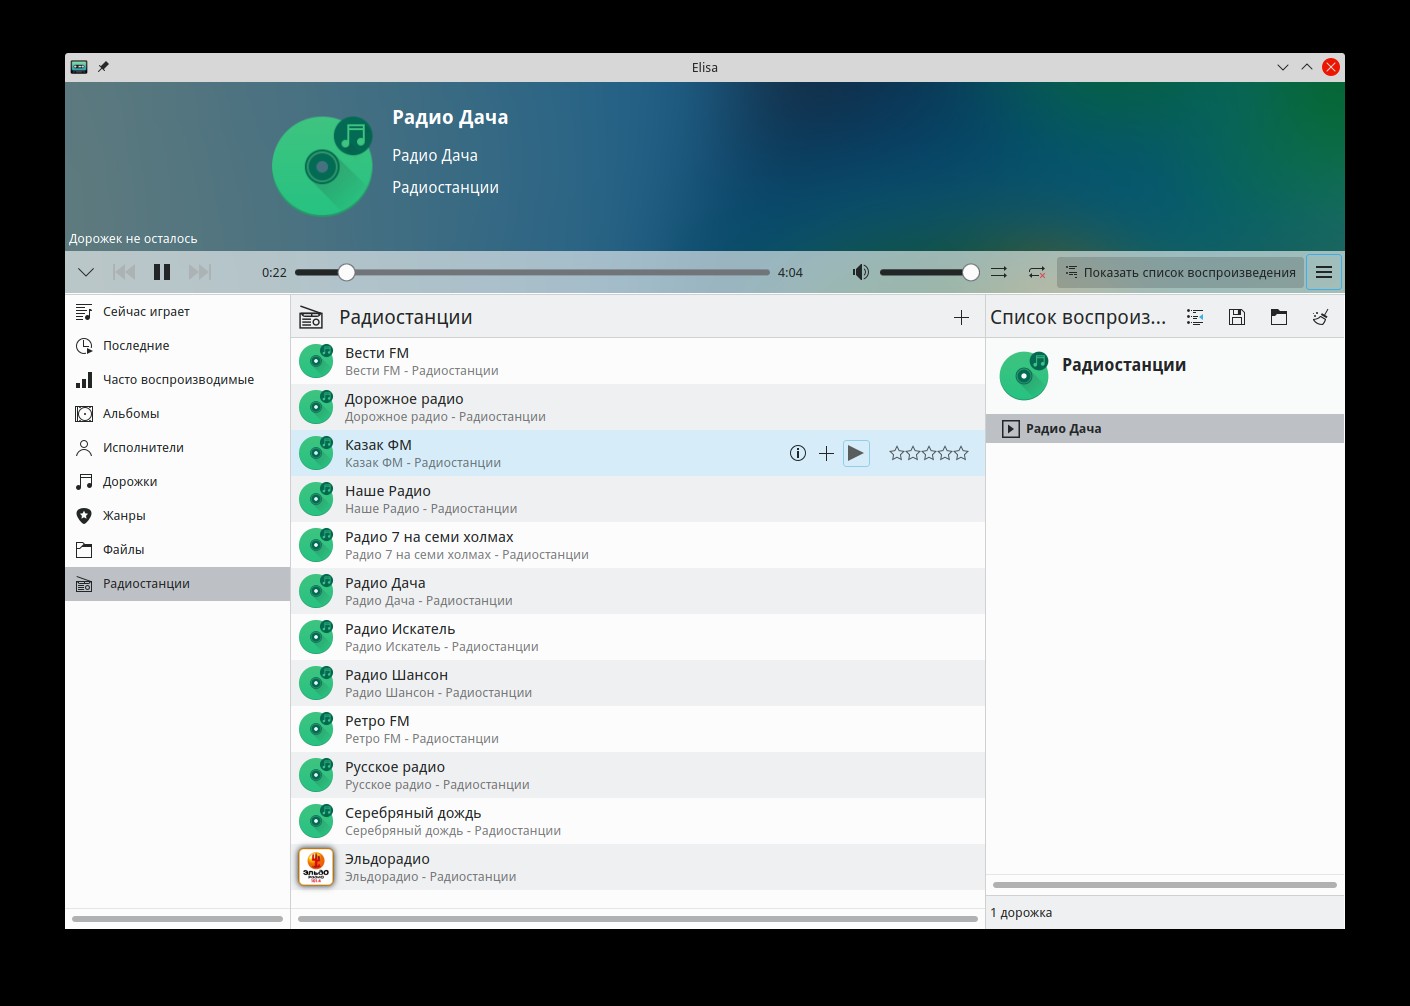
Task: Click the track position slider
Action: [x=532, y=272]
